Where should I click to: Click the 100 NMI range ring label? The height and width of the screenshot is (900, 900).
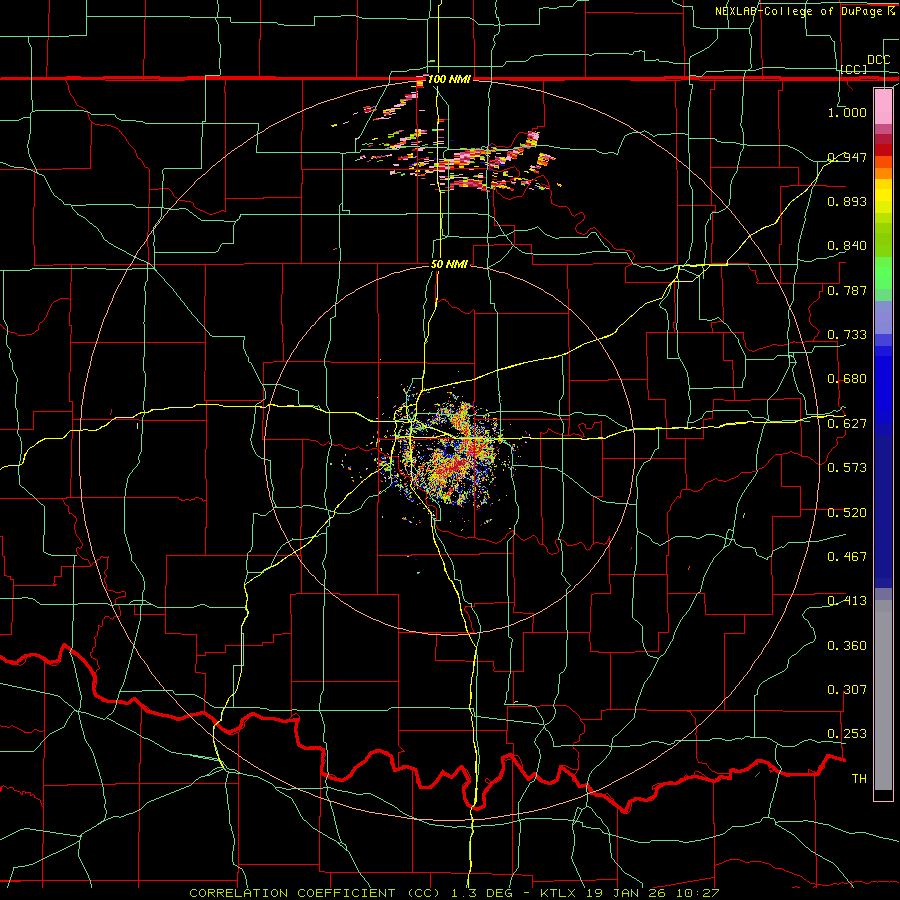click(449, 79)
